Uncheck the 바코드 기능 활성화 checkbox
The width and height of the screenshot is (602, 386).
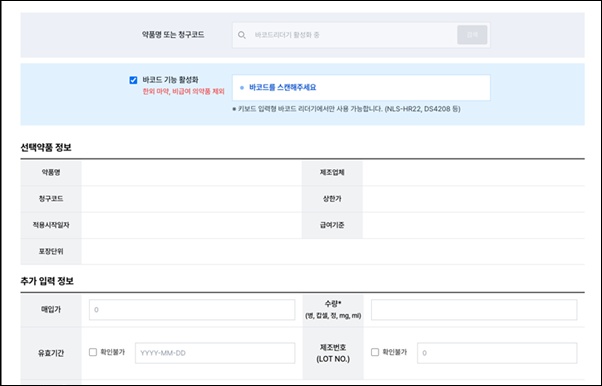(x=133, y=80)
